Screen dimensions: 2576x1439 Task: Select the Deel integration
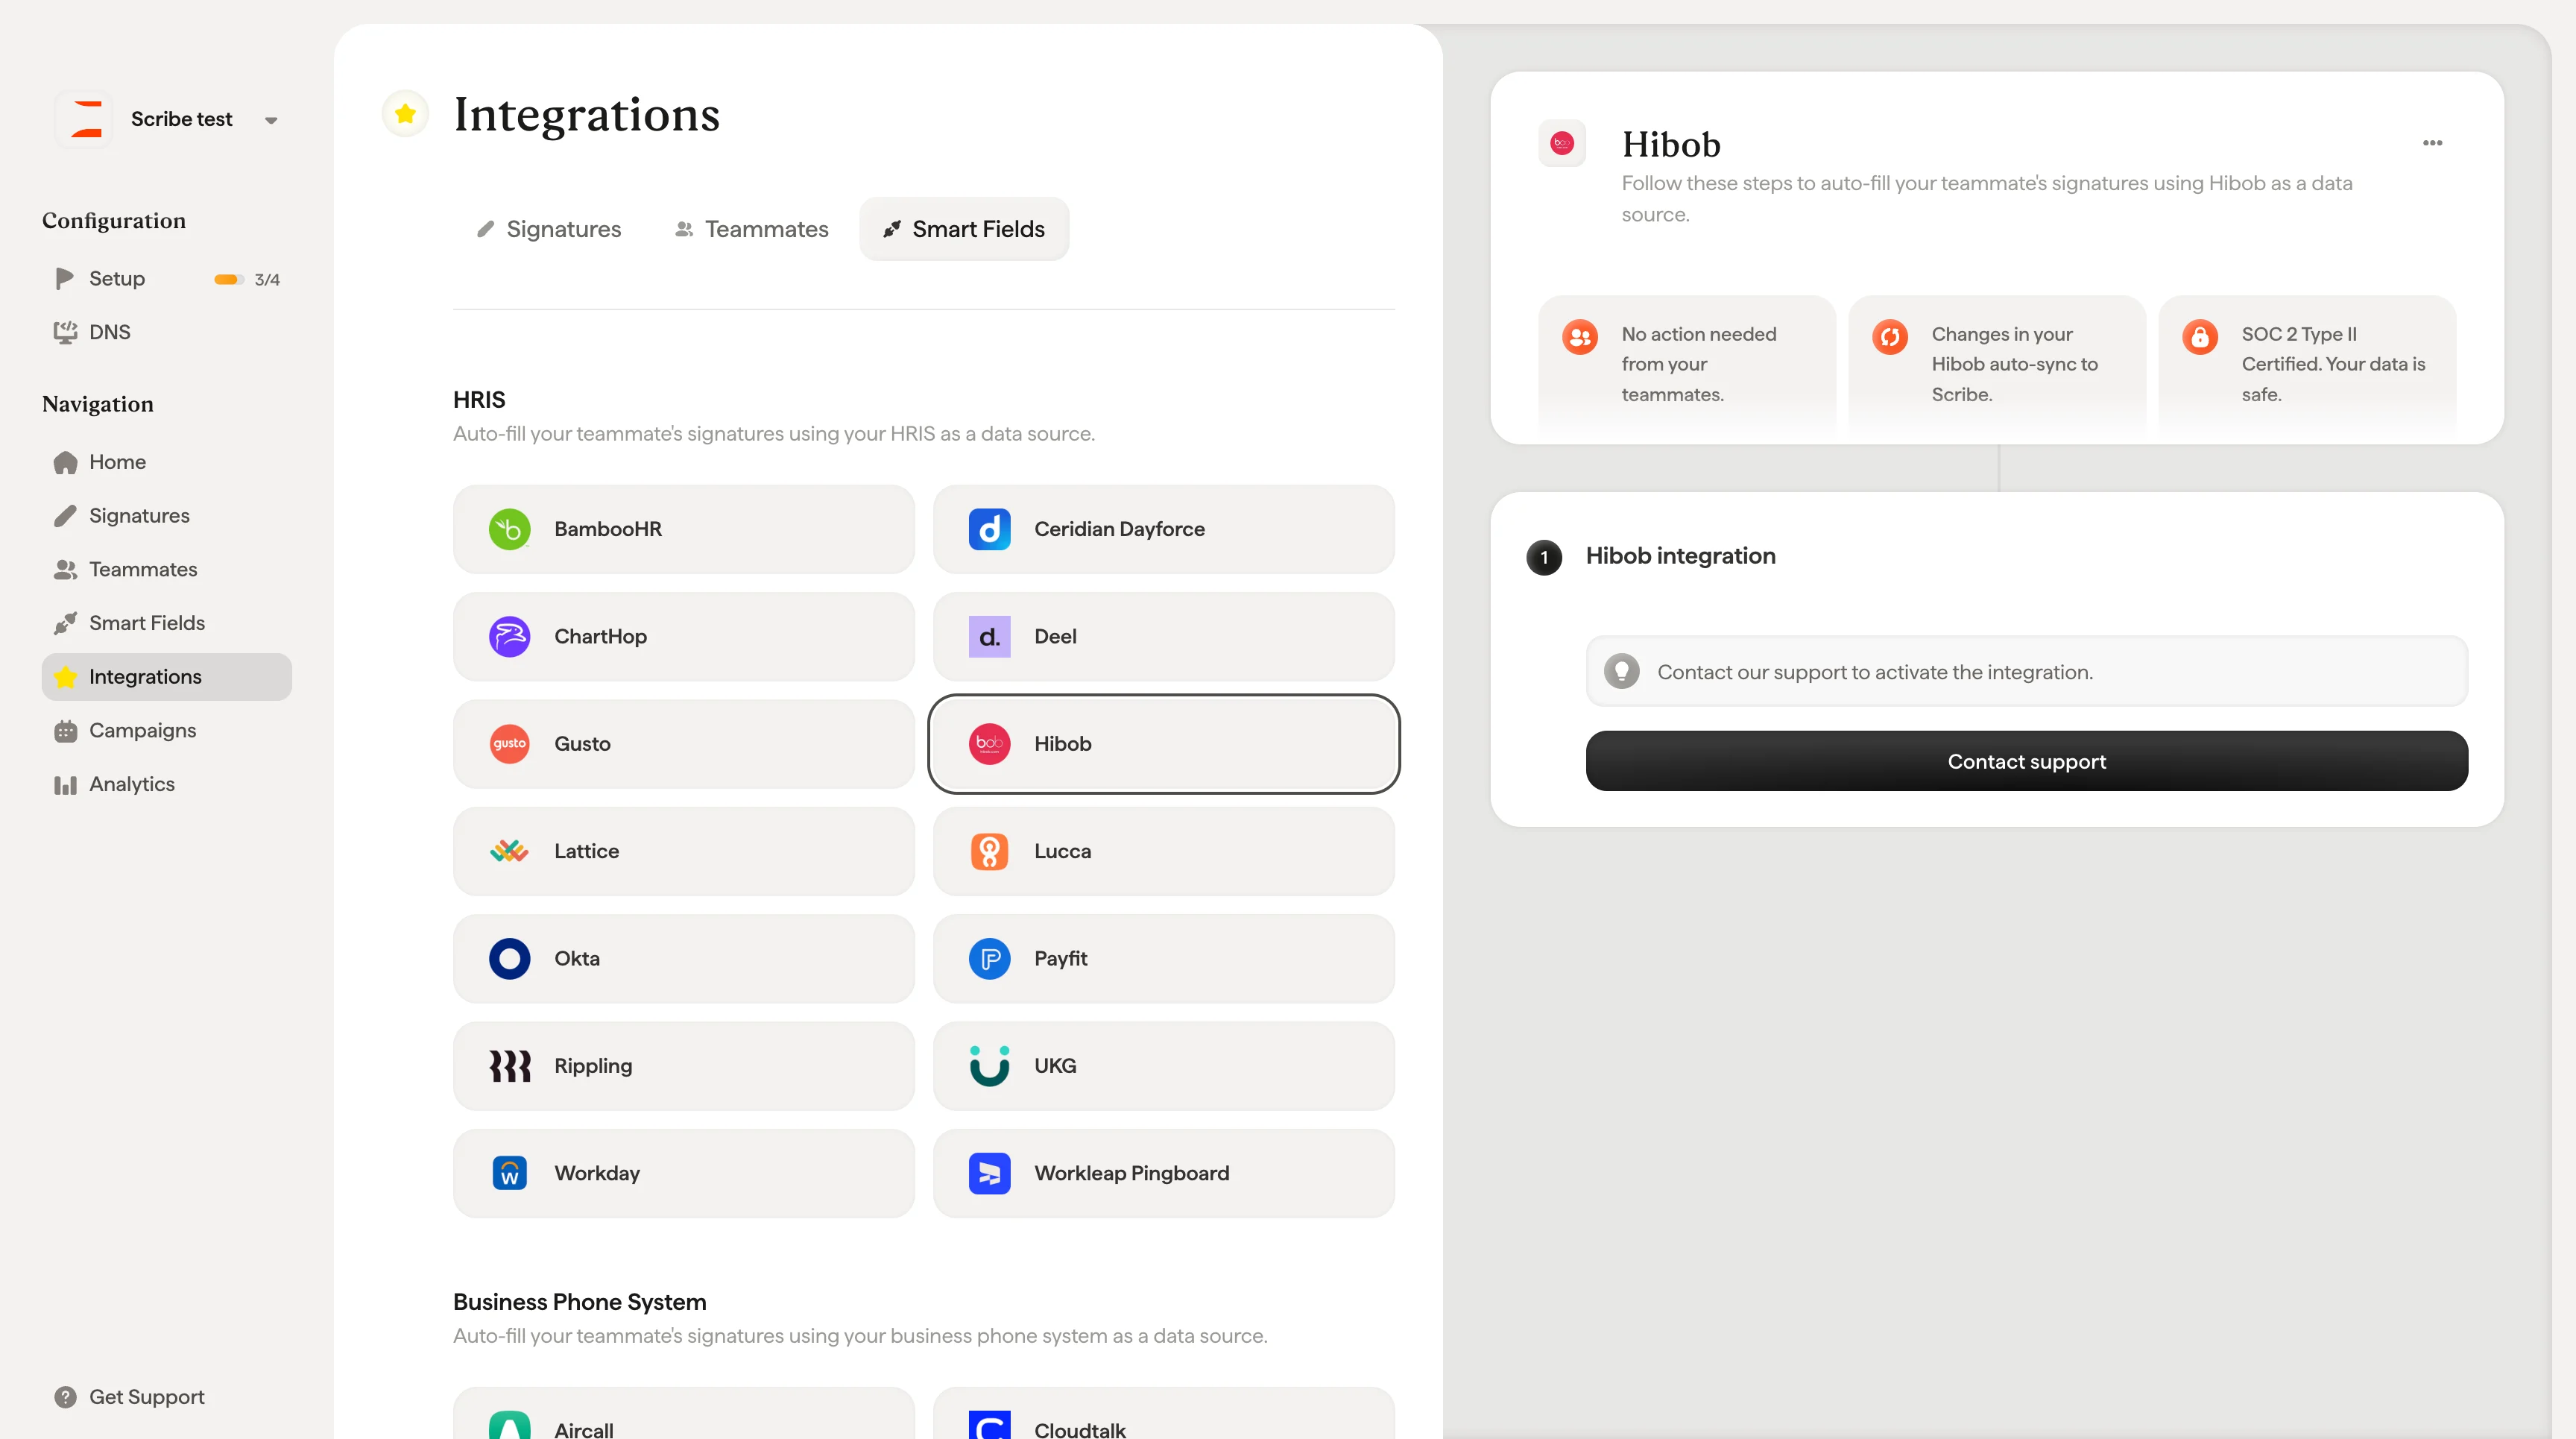[x=1164, y=637]
